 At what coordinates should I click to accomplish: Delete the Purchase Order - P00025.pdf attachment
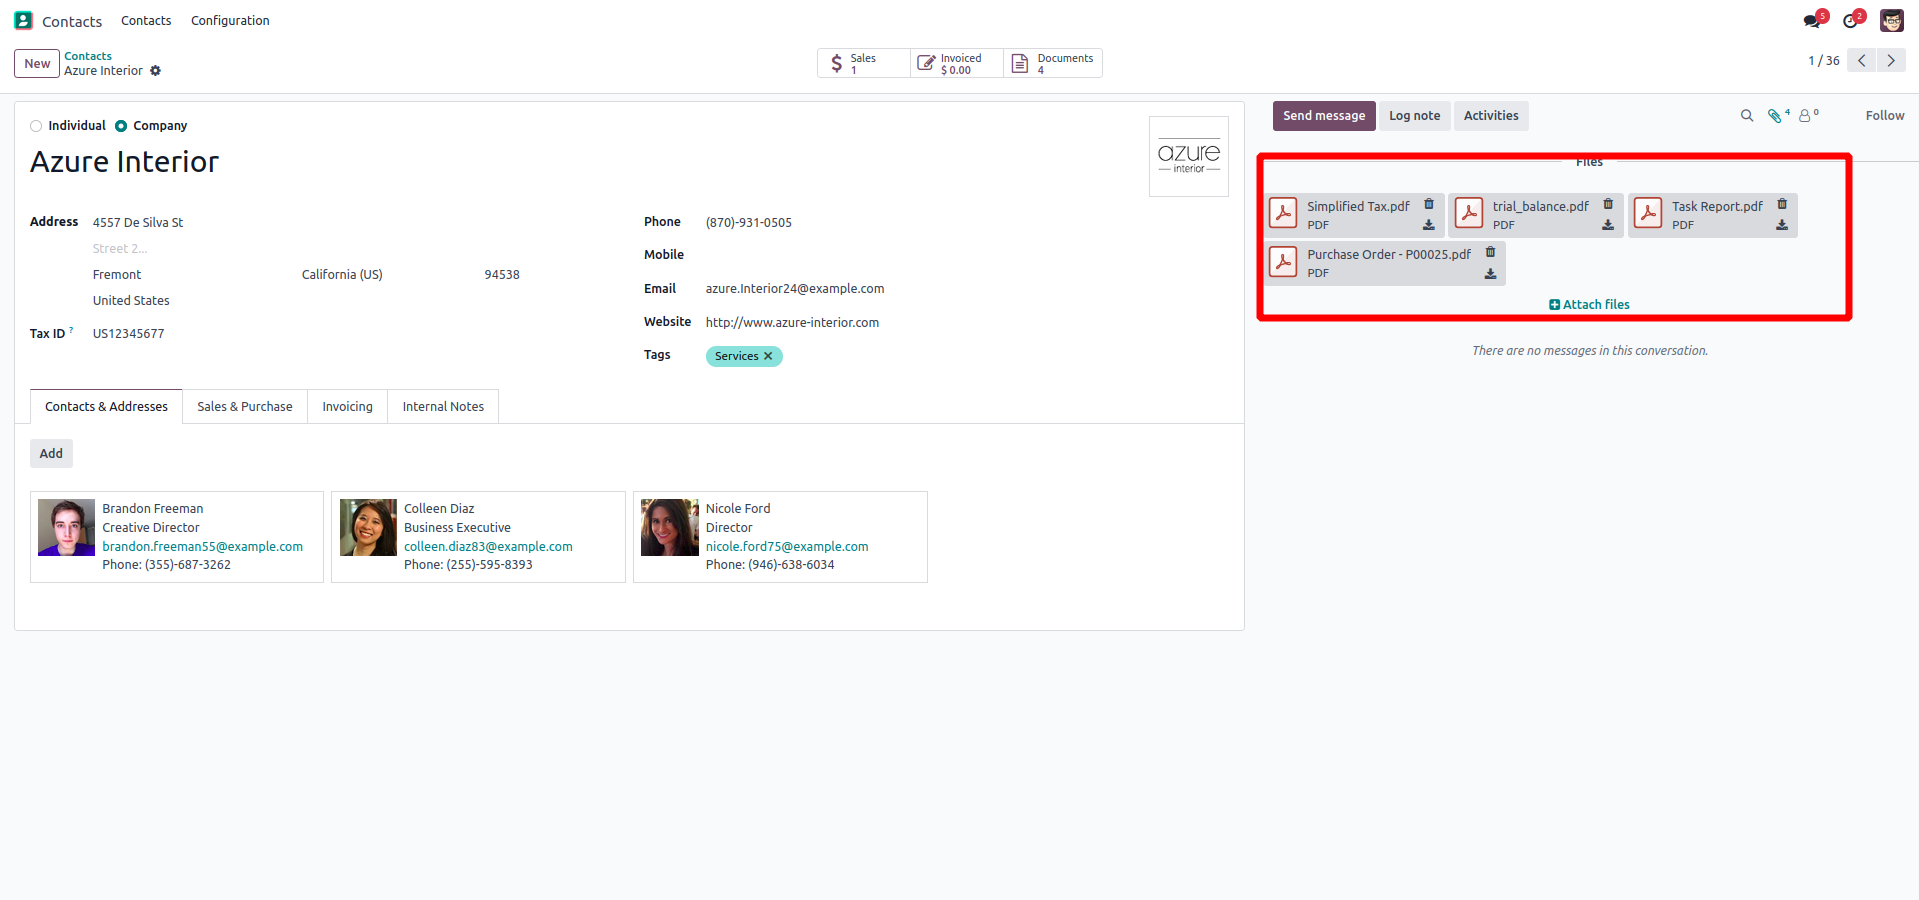(x=1490, y=252)
